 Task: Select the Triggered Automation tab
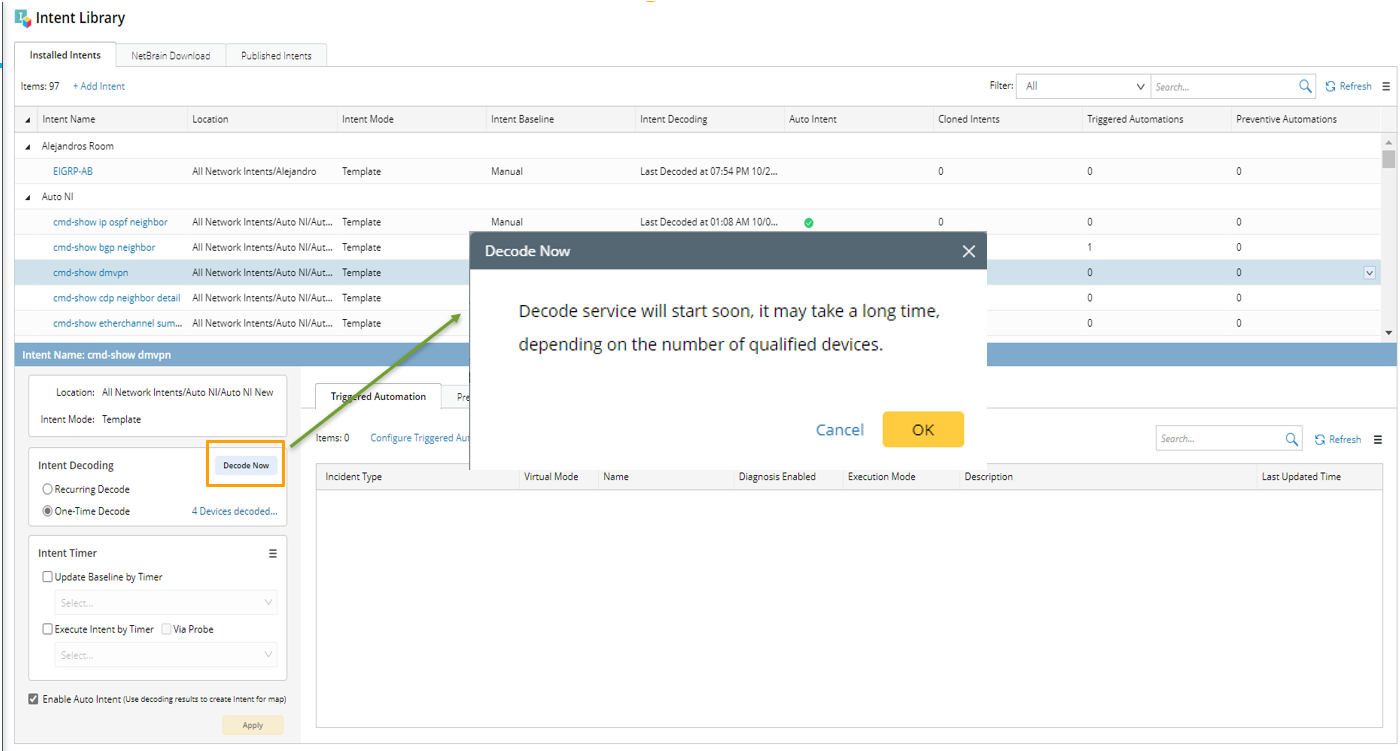pyautogui.click(x=378, y=396)
